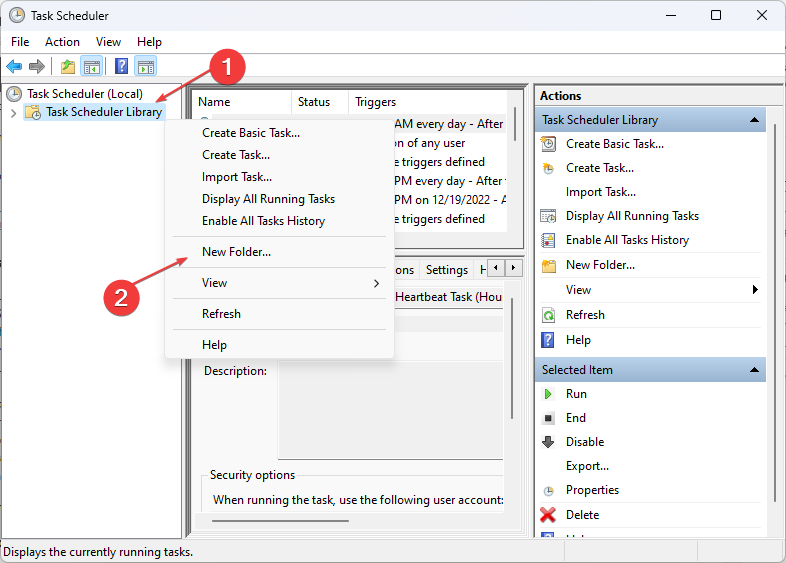Collapse the Selected Item actions section
This screenshot has height=563, width=786.
click(x=754, y=370)
